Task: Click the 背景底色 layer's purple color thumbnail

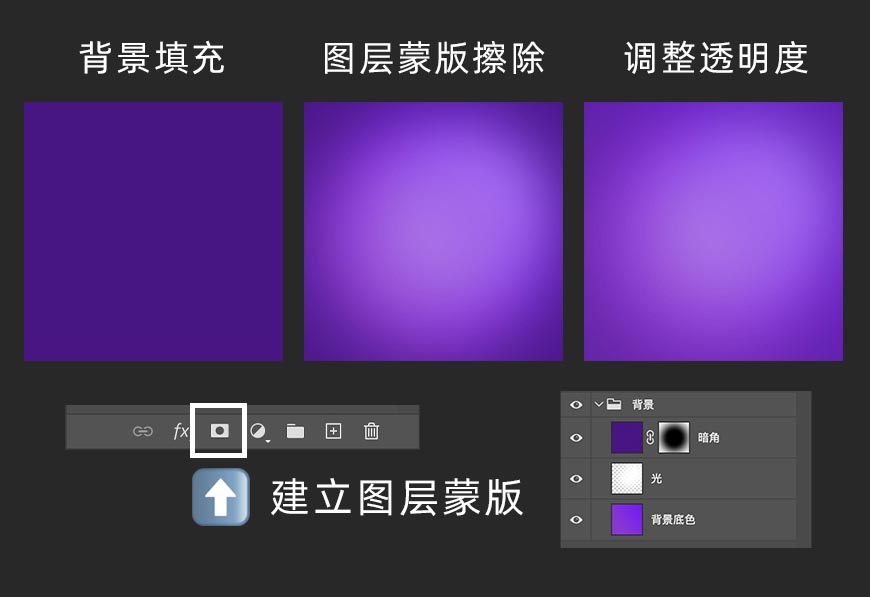Action: [628, 518]
